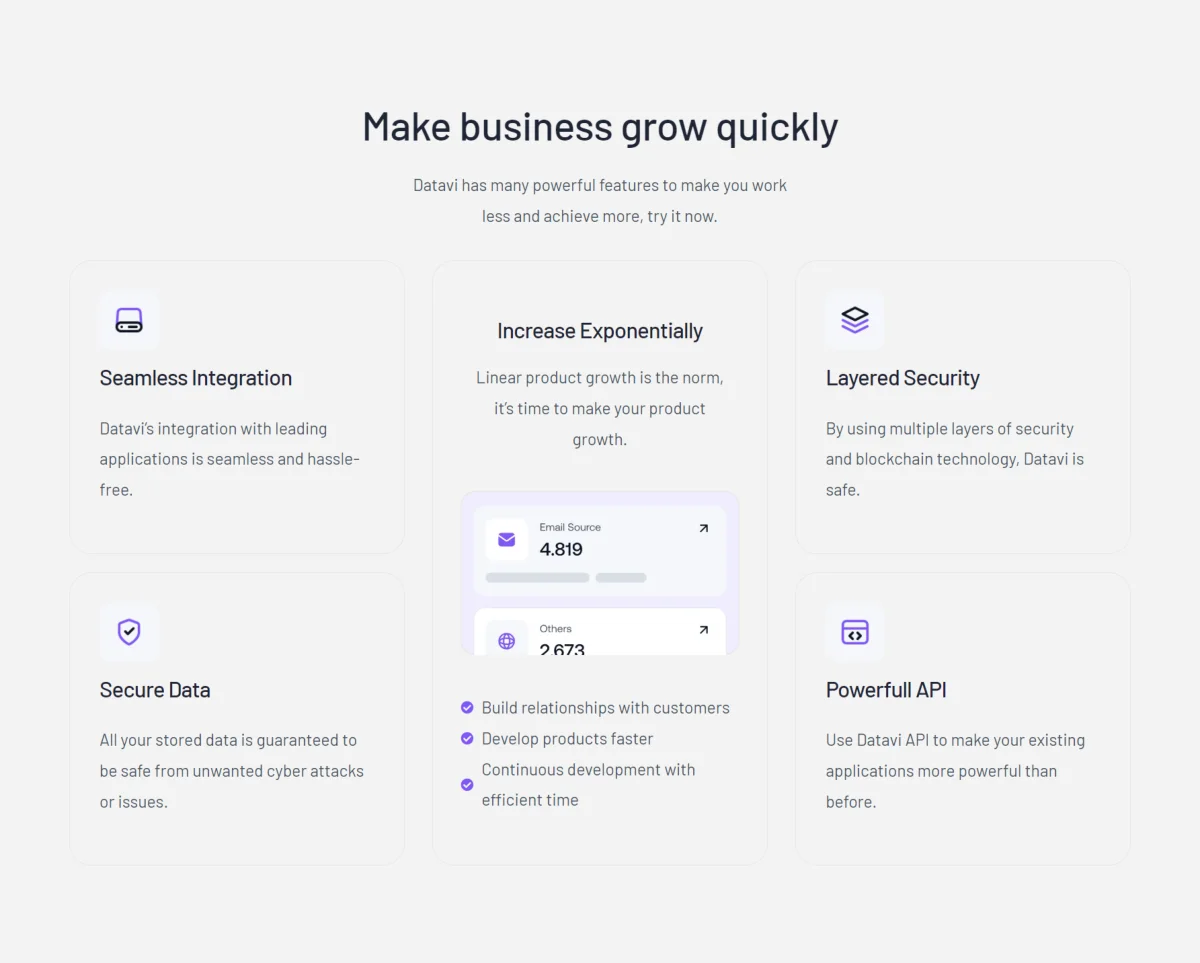Click the Powerfull API code window icon
Screen dimensions: 1200x963
pyautogui.click(x=855, y=632)
